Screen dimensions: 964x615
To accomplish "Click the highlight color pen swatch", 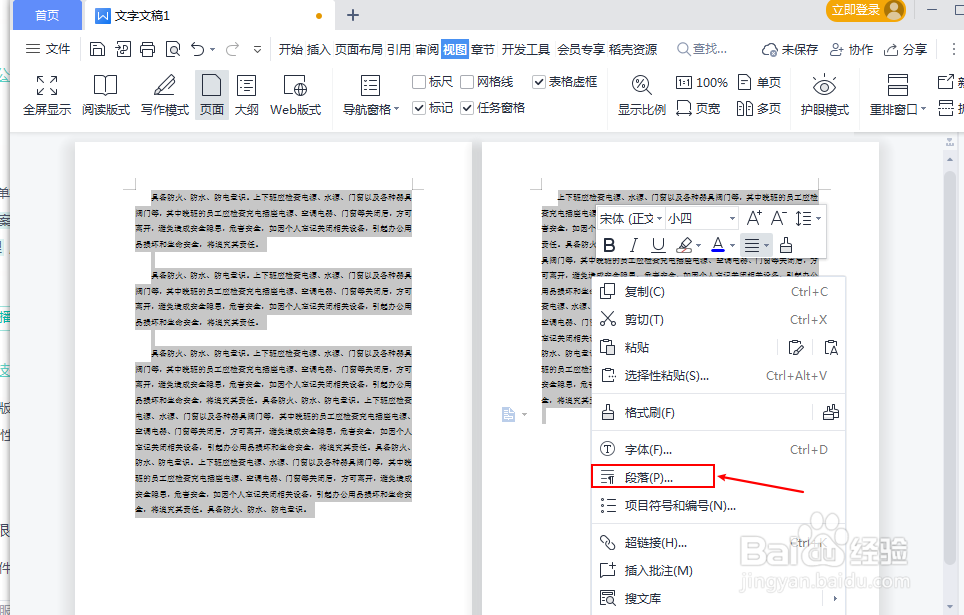I will (684, 245).
